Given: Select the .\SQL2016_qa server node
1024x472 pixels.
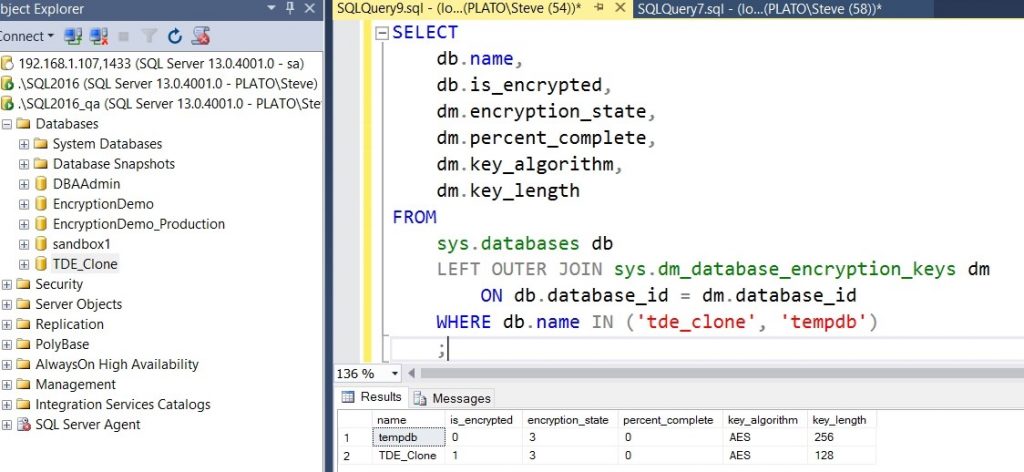Looking at the screenshot, I should (170, 104).
